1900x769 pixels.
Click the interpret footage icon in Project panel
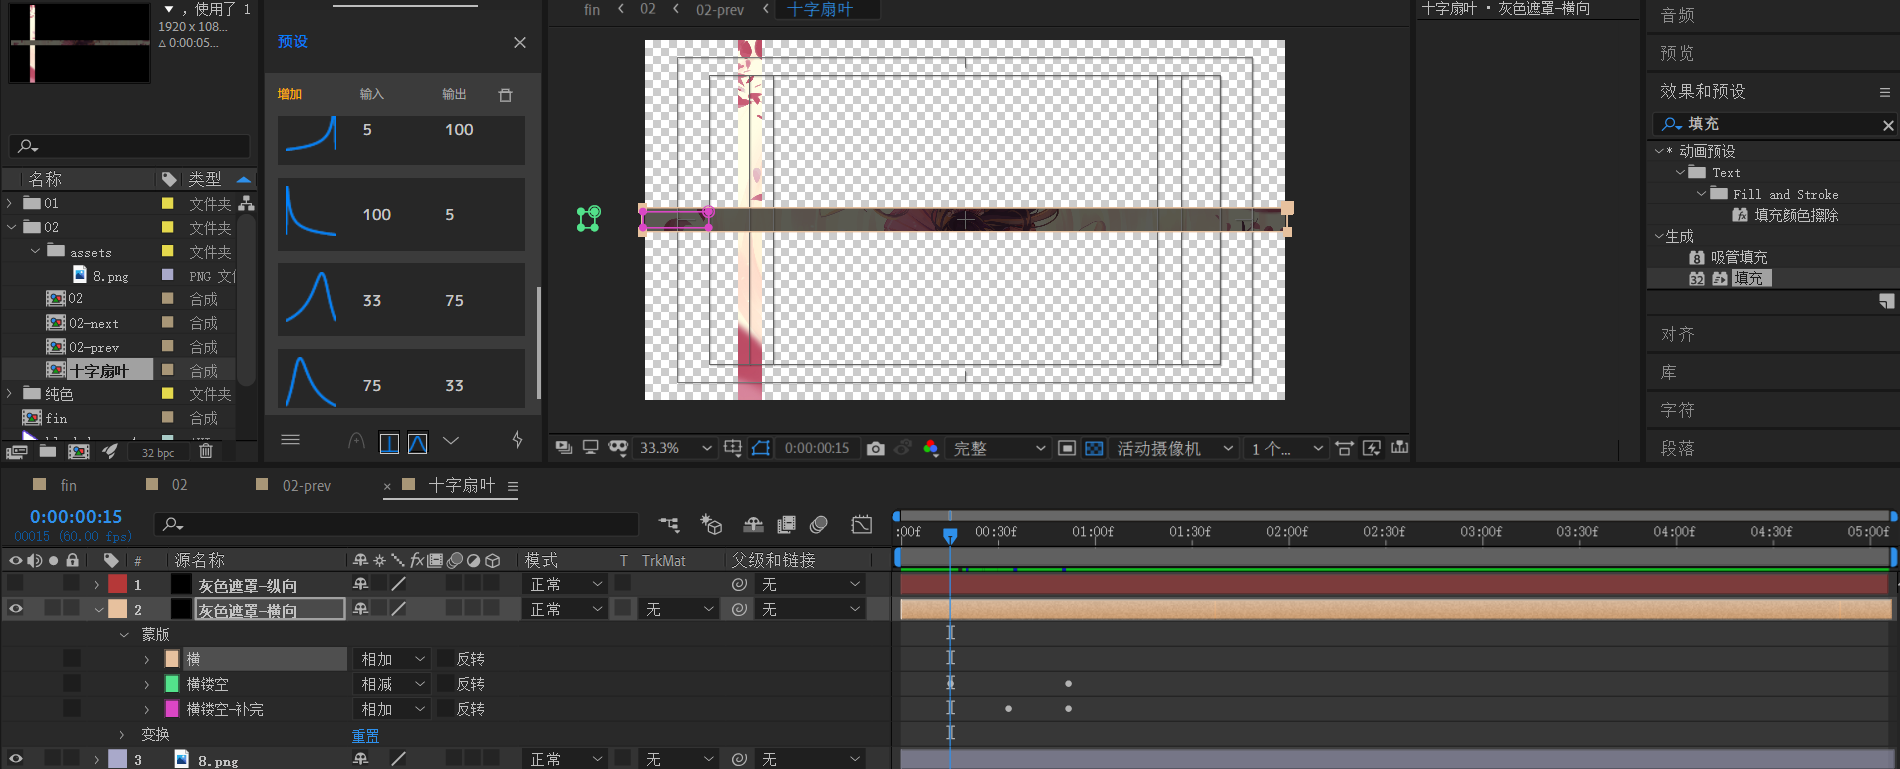click(16, 452)
